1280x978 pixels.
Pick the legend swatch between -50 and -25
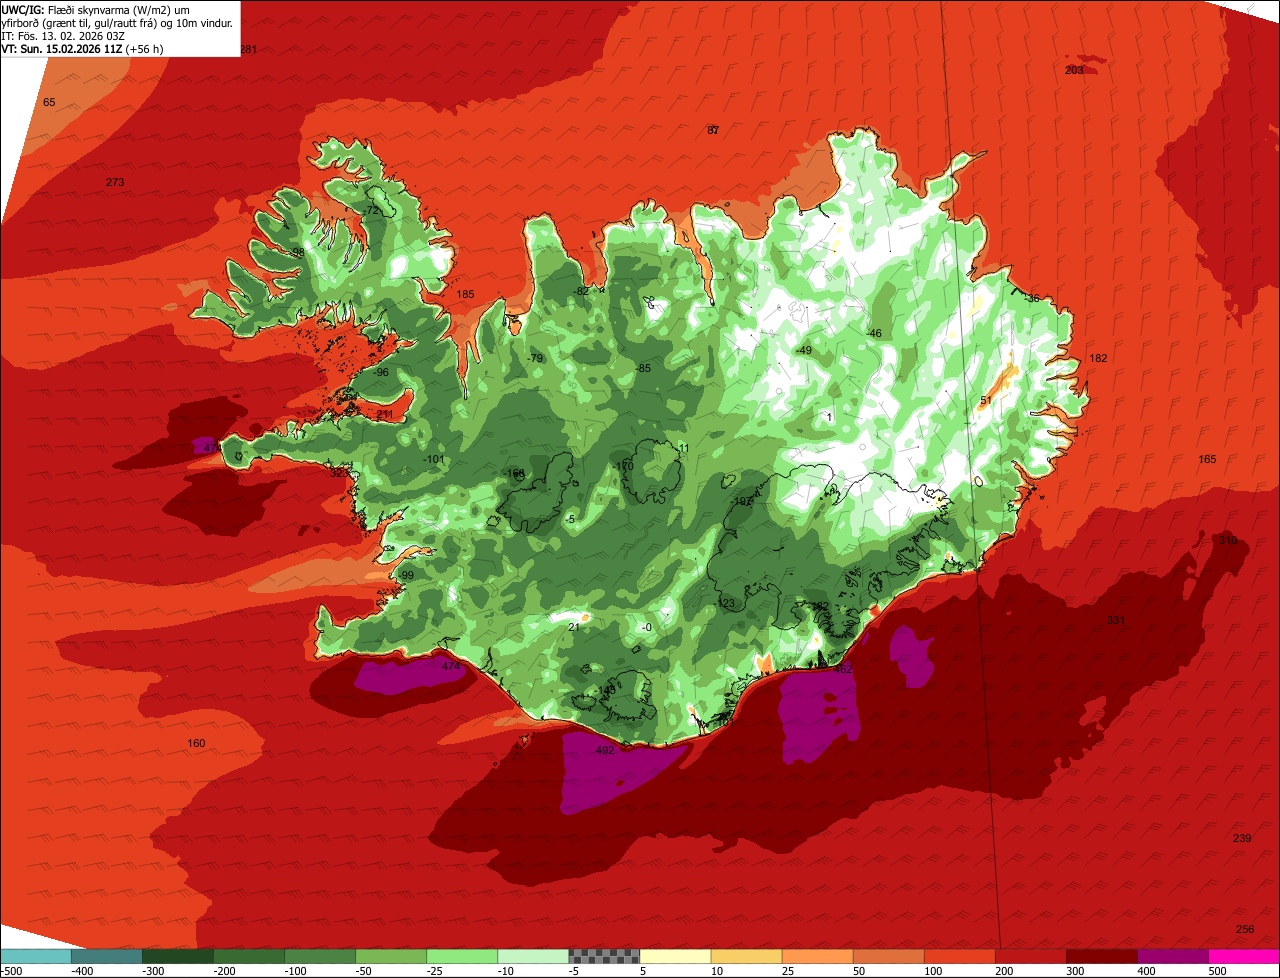click(x=391, y=956)
